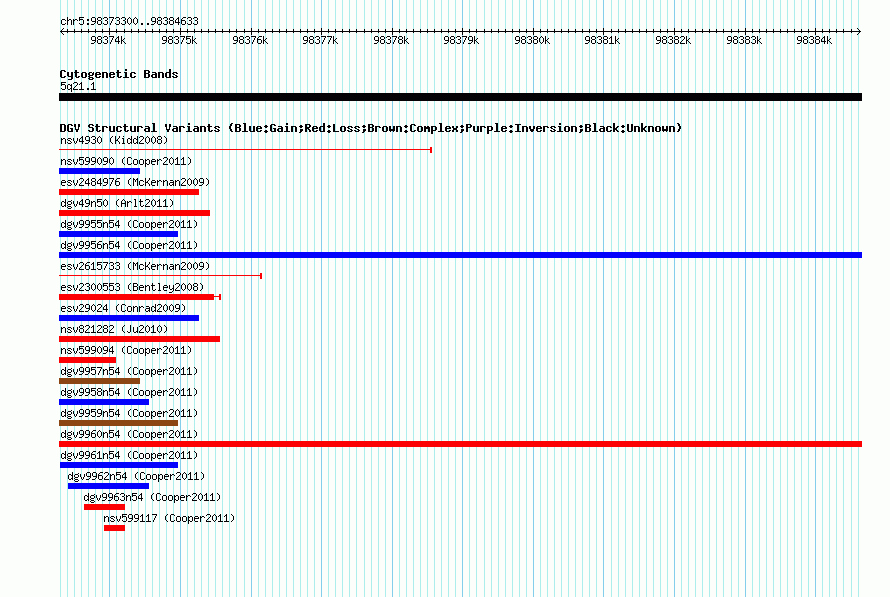Screen dimensions: 890x597
Task: Open dgv9962n54 (Cooper2011) variant label
Action: (x=136, y=476)
